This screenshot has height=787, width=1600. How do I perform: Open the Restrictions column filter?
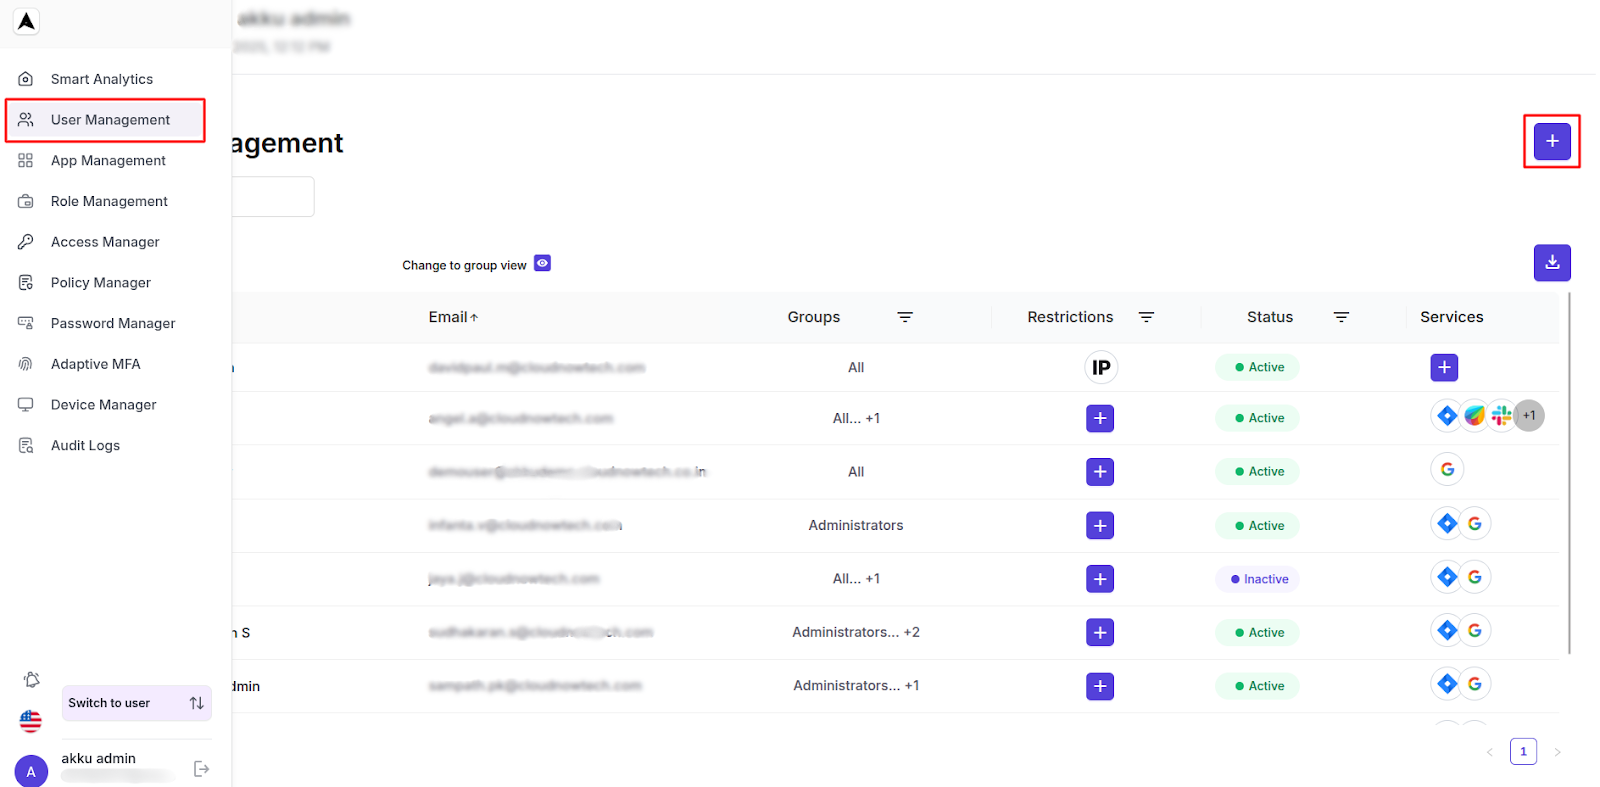click(x=1146, y=317)
